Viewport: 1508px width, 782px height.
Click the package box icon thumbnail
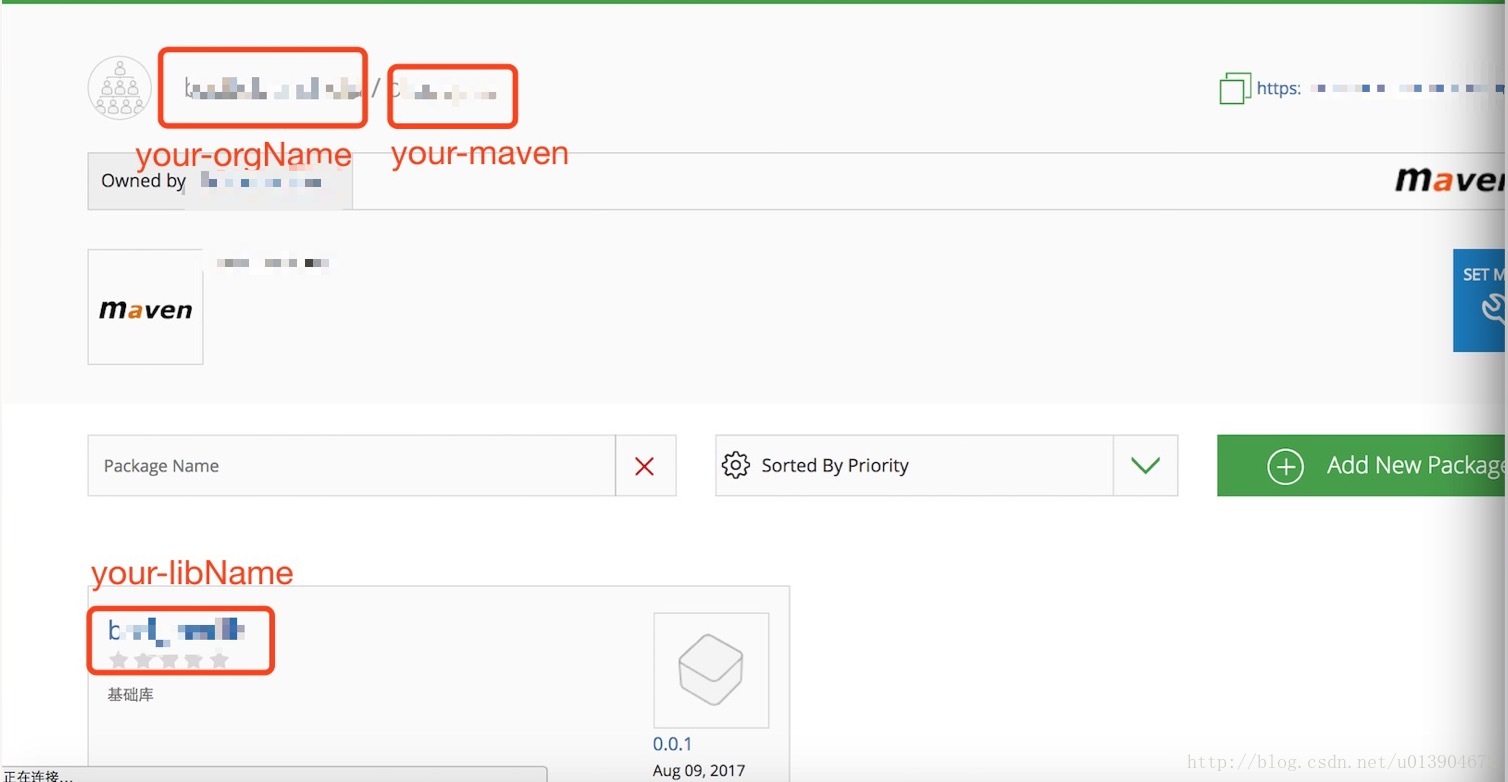711,670
